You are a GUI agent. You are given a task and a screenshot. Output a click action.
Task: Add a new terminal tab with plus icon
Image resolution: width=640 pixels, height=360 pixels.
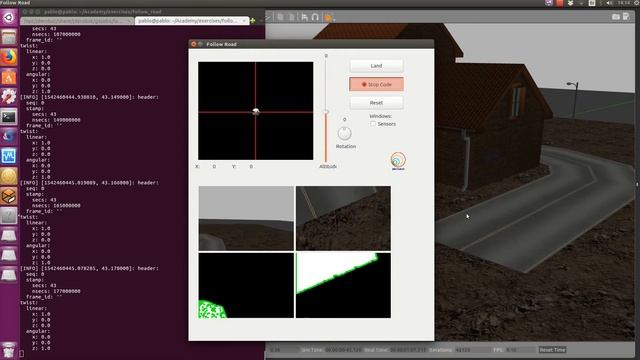253,20
